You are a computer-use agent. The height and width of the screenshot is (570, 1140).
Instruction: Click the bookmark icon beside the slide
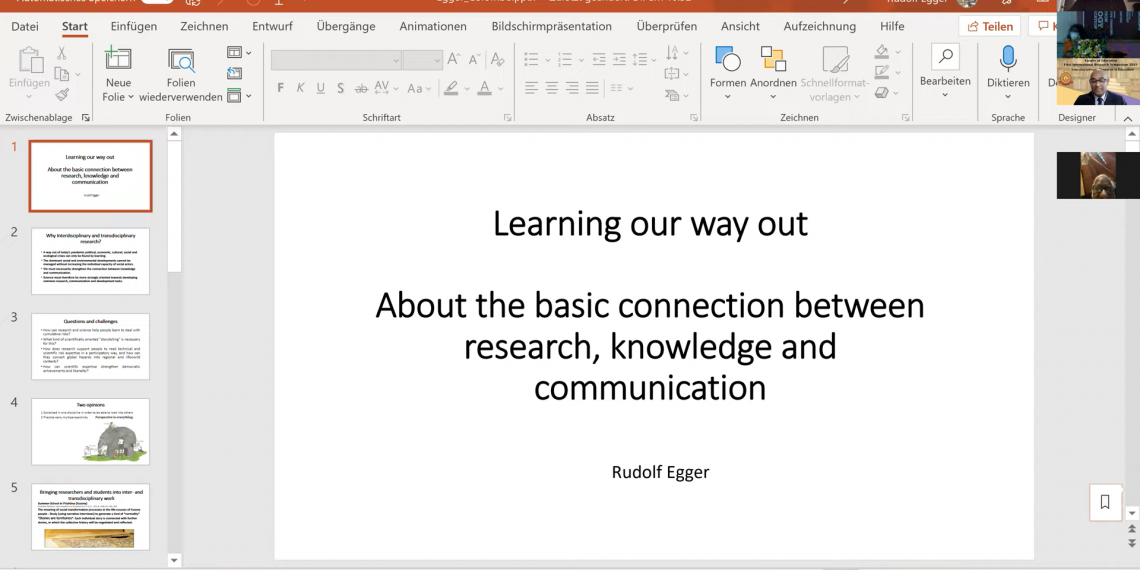[1105, 502]
